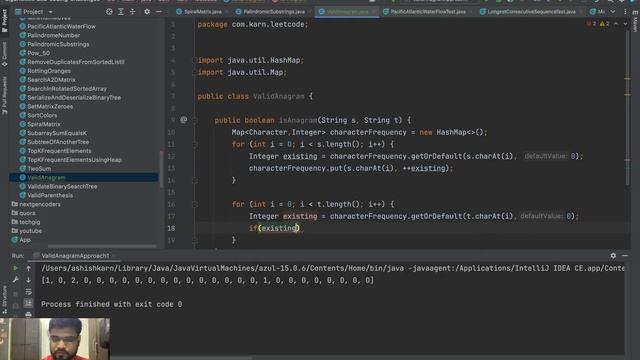The width and height of the screenshot is (640, 360).
Task: Show the hidden editor tabs dropdown
Action: click(x=613, y=12)
